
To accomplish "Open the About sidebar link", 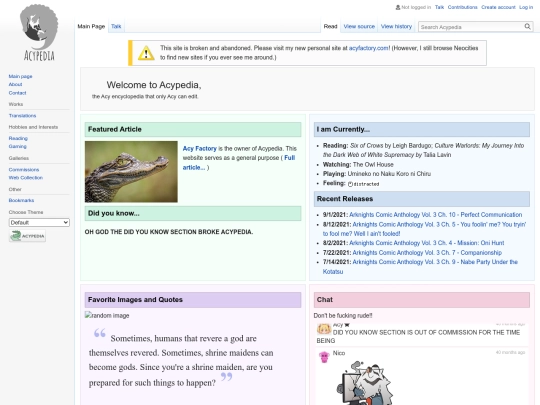I will (15, 84).
